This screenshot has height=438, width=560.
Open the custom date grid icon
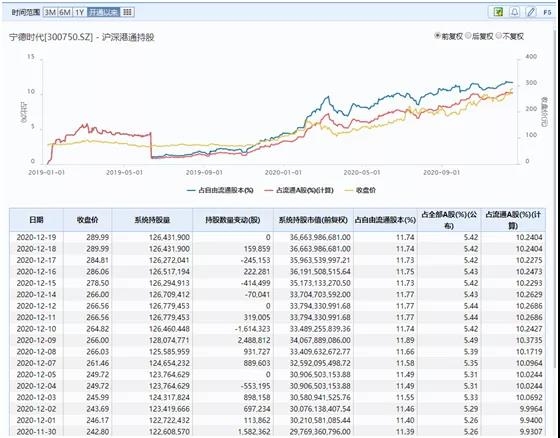point(127,12)
